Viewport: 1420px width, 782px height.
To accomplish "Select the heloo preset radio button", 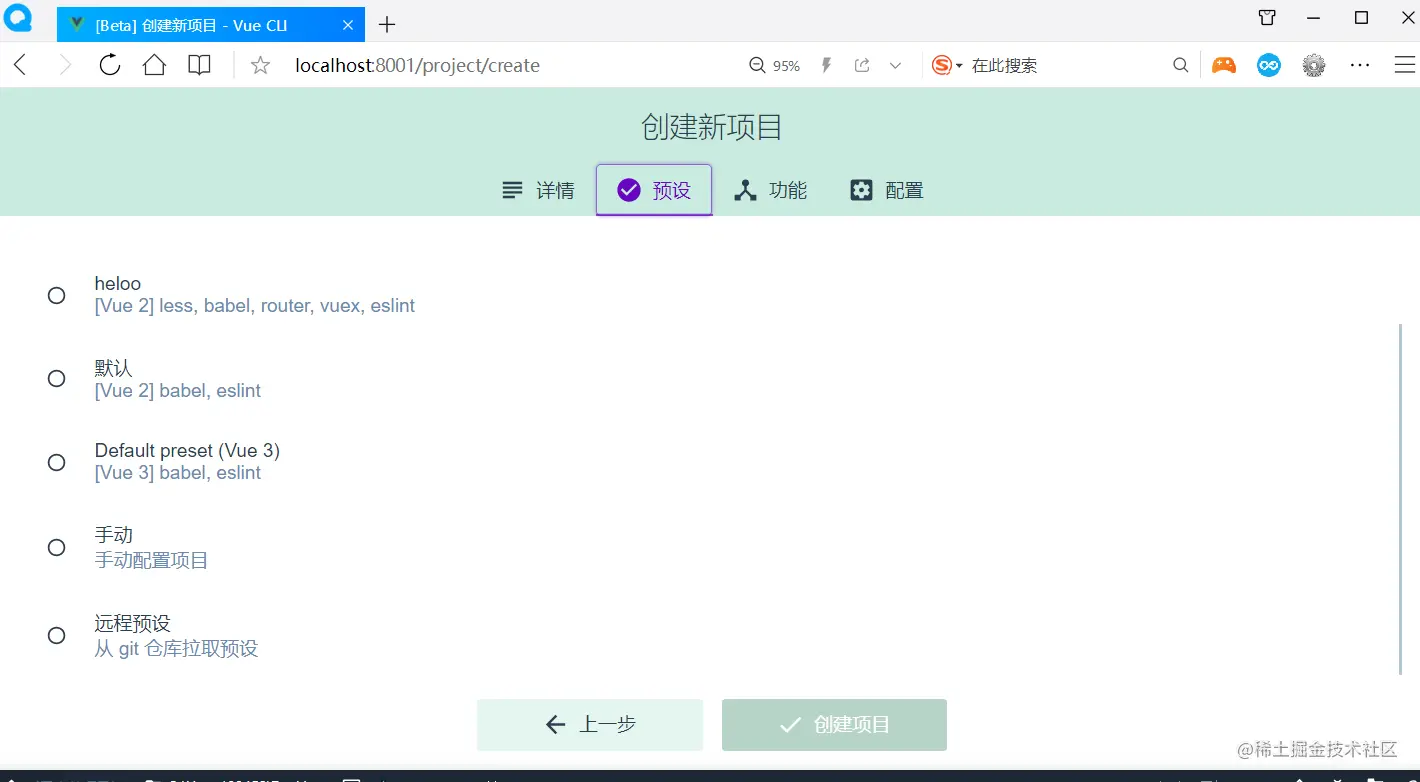I will (57, 295).
